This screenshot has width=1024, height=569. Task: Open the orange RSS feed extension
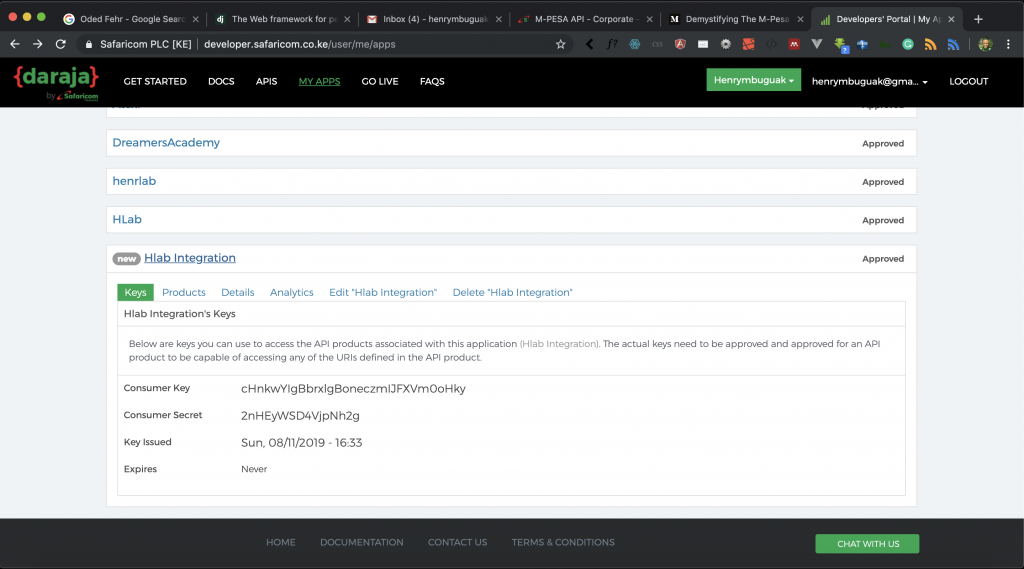(x=931, y=44)
